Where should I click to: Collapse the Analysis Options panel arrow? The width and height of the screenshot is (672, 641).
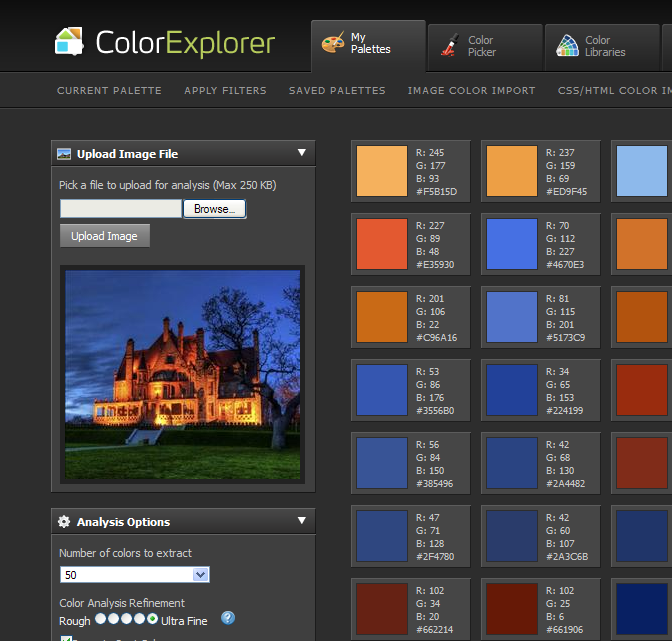pyautogui.click(x=302, y=520)
